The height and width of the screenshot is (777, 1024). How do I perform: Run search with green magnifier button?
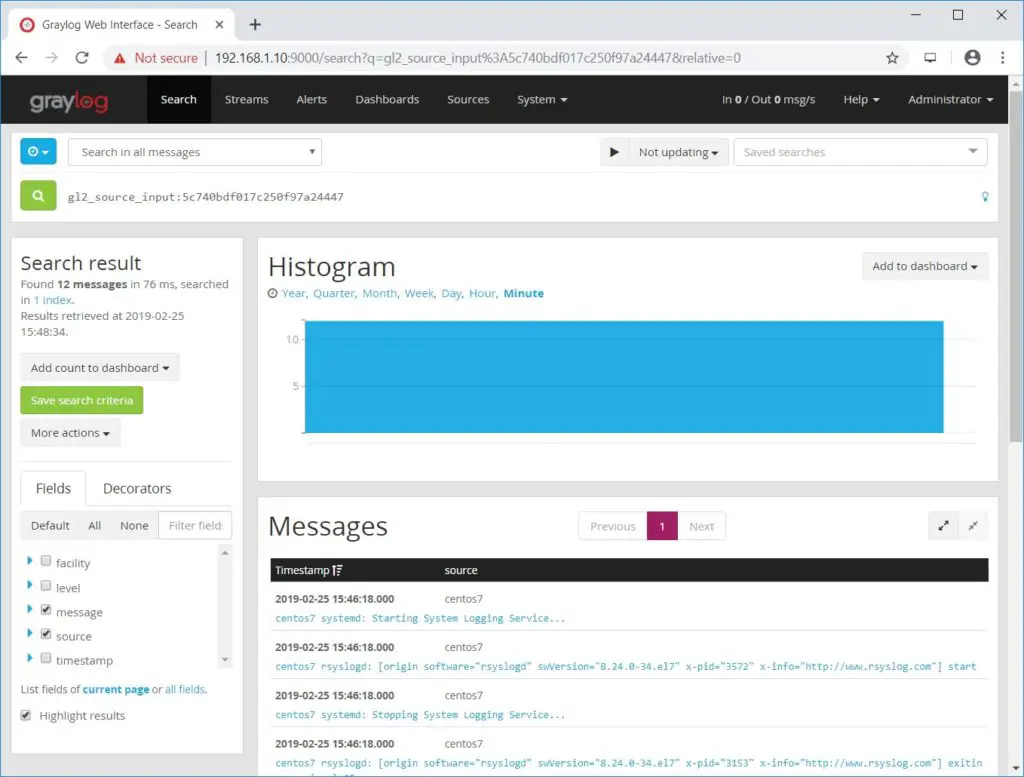pyautogui.click(x=38, y=196)
